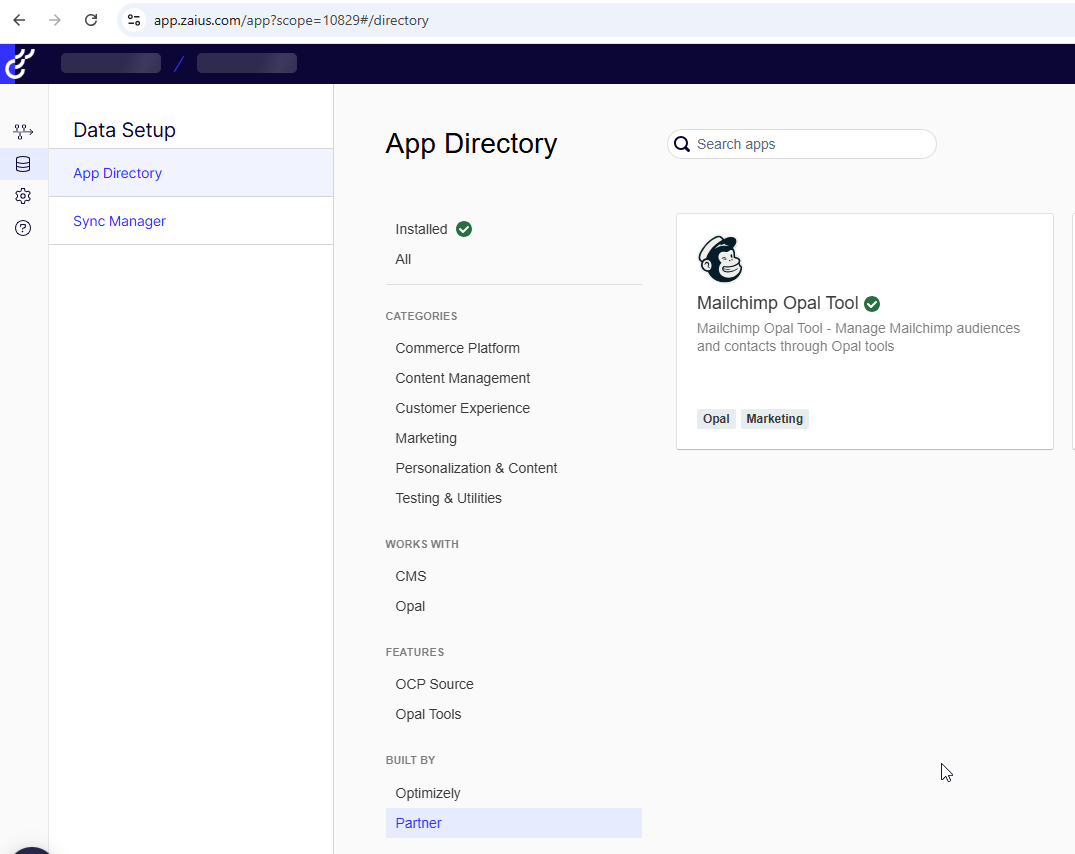Filter by Installed apps

point(421,229)
